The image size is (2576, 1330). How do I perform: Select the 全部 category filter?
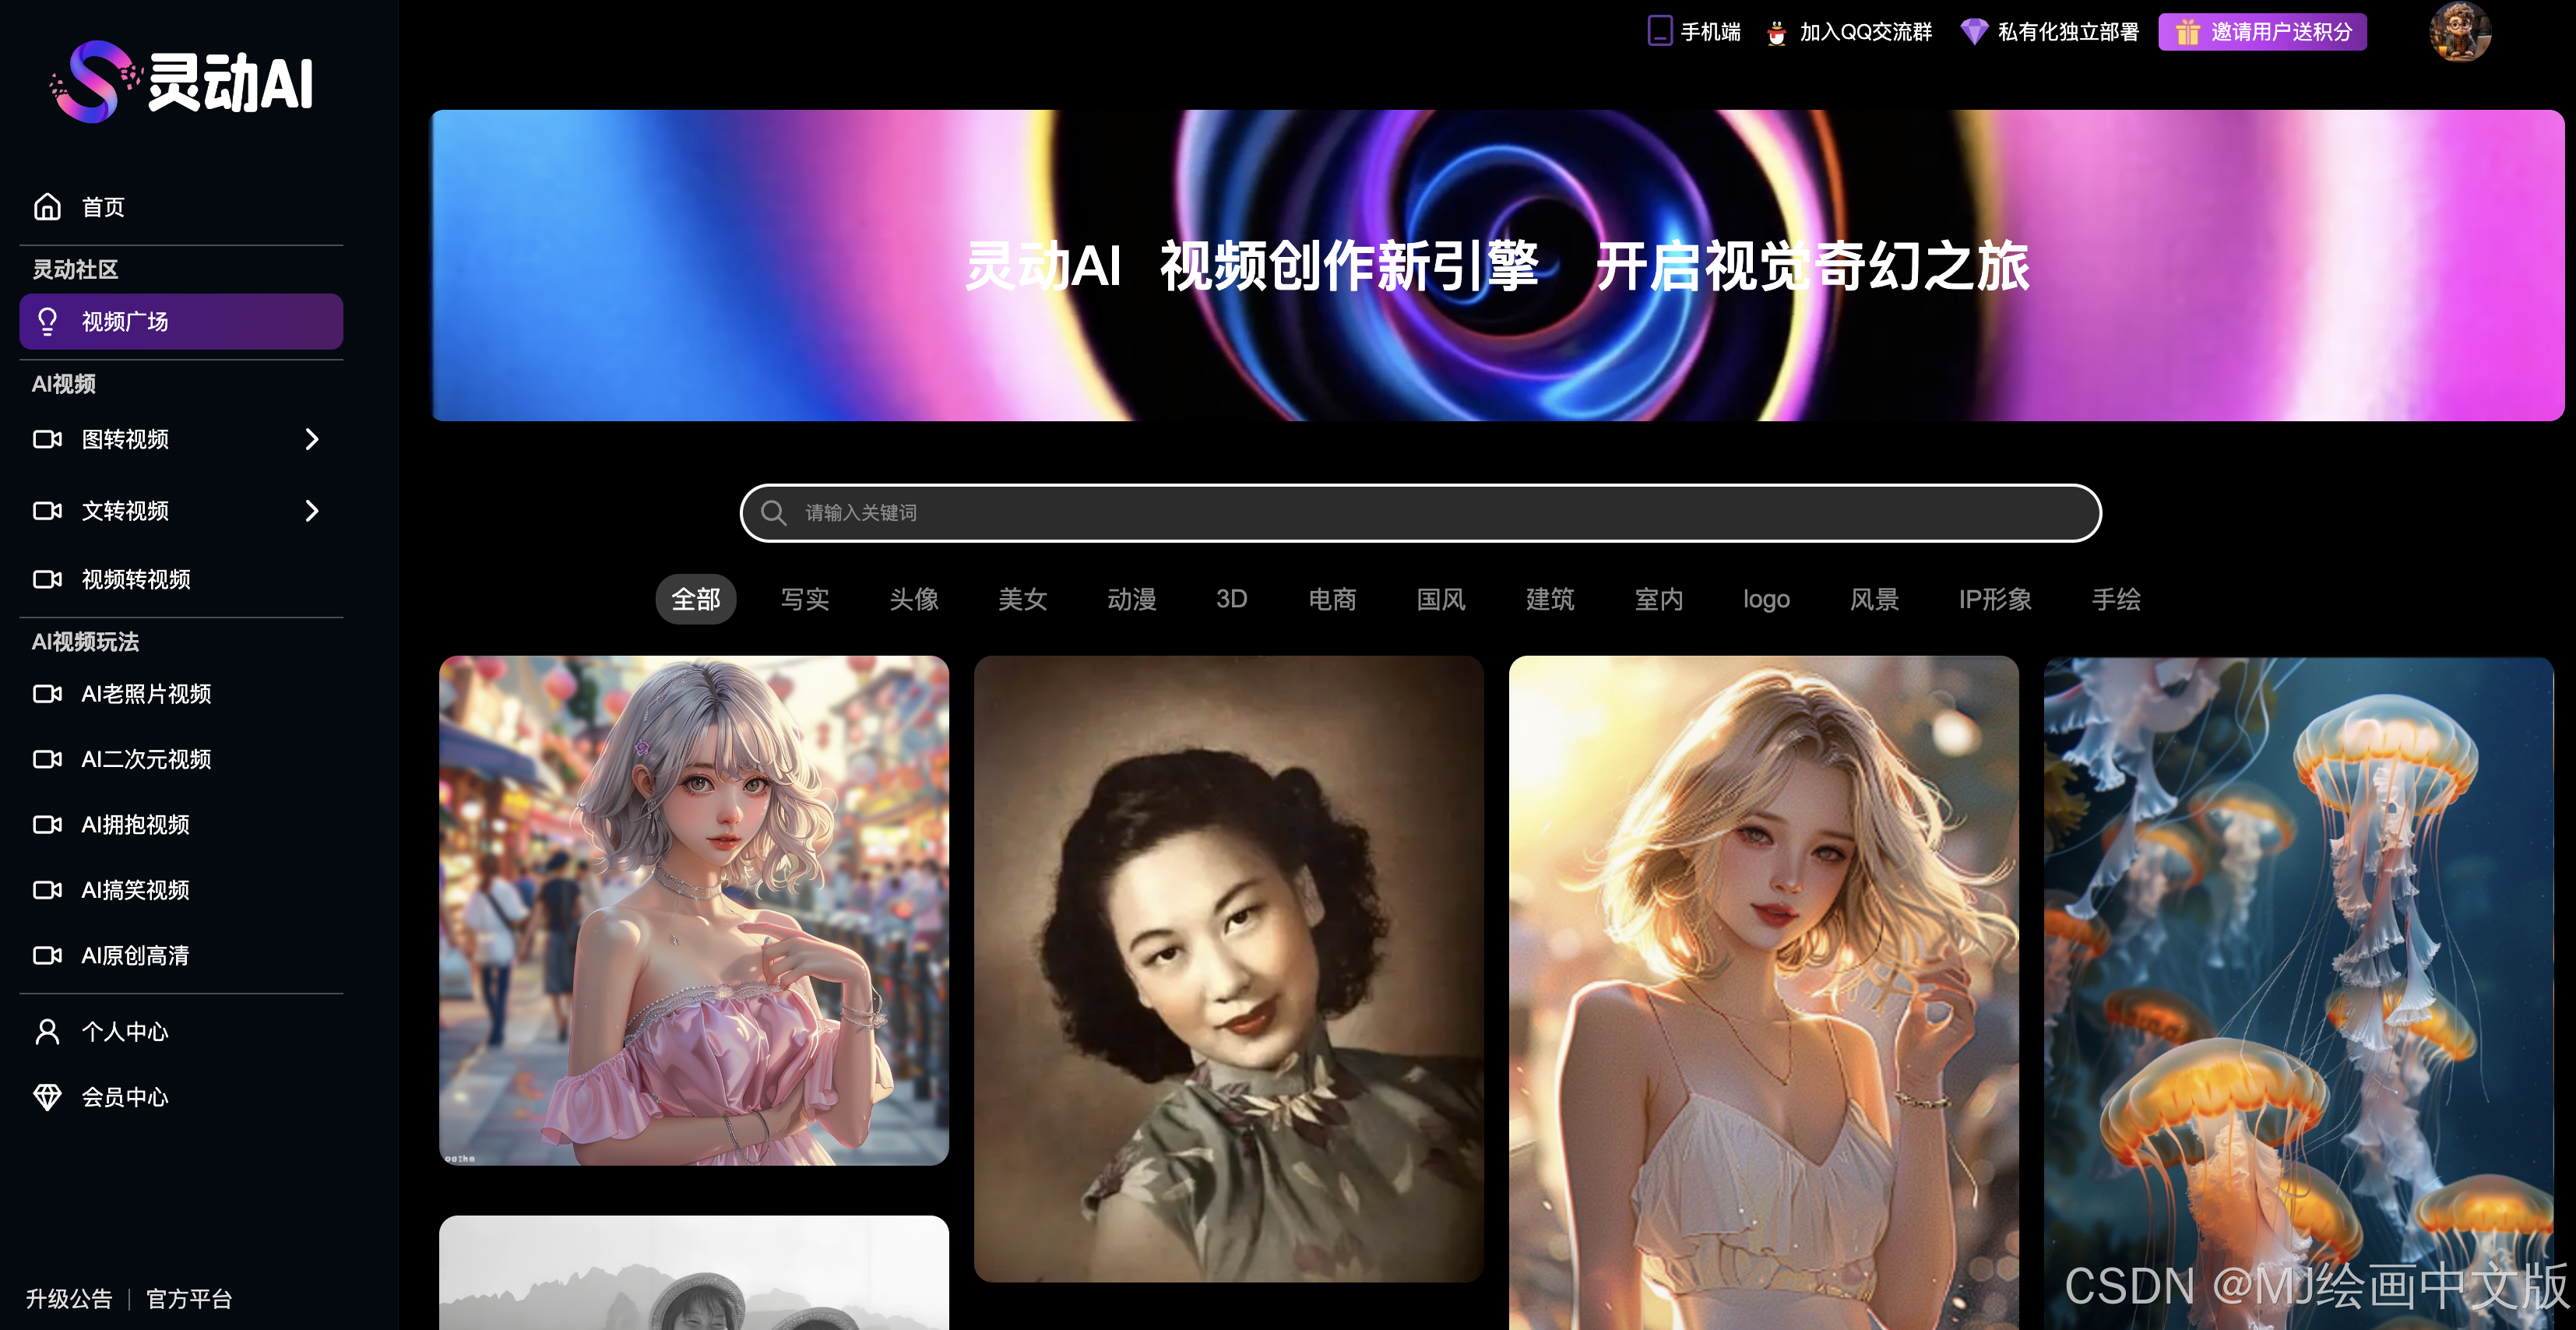pyautogui.click(x=695, y=599)
